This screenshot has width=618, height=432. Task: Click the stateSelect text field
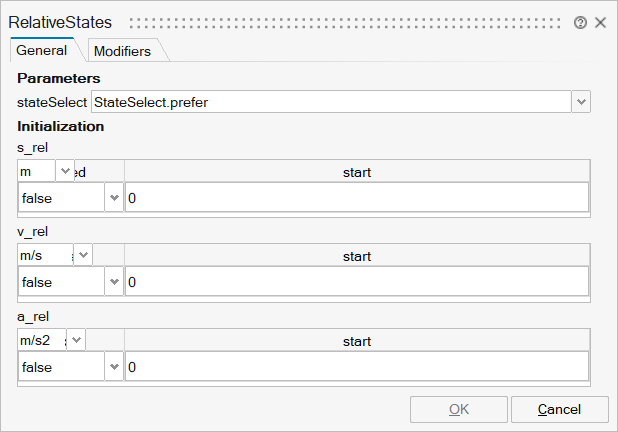point(330,102)
